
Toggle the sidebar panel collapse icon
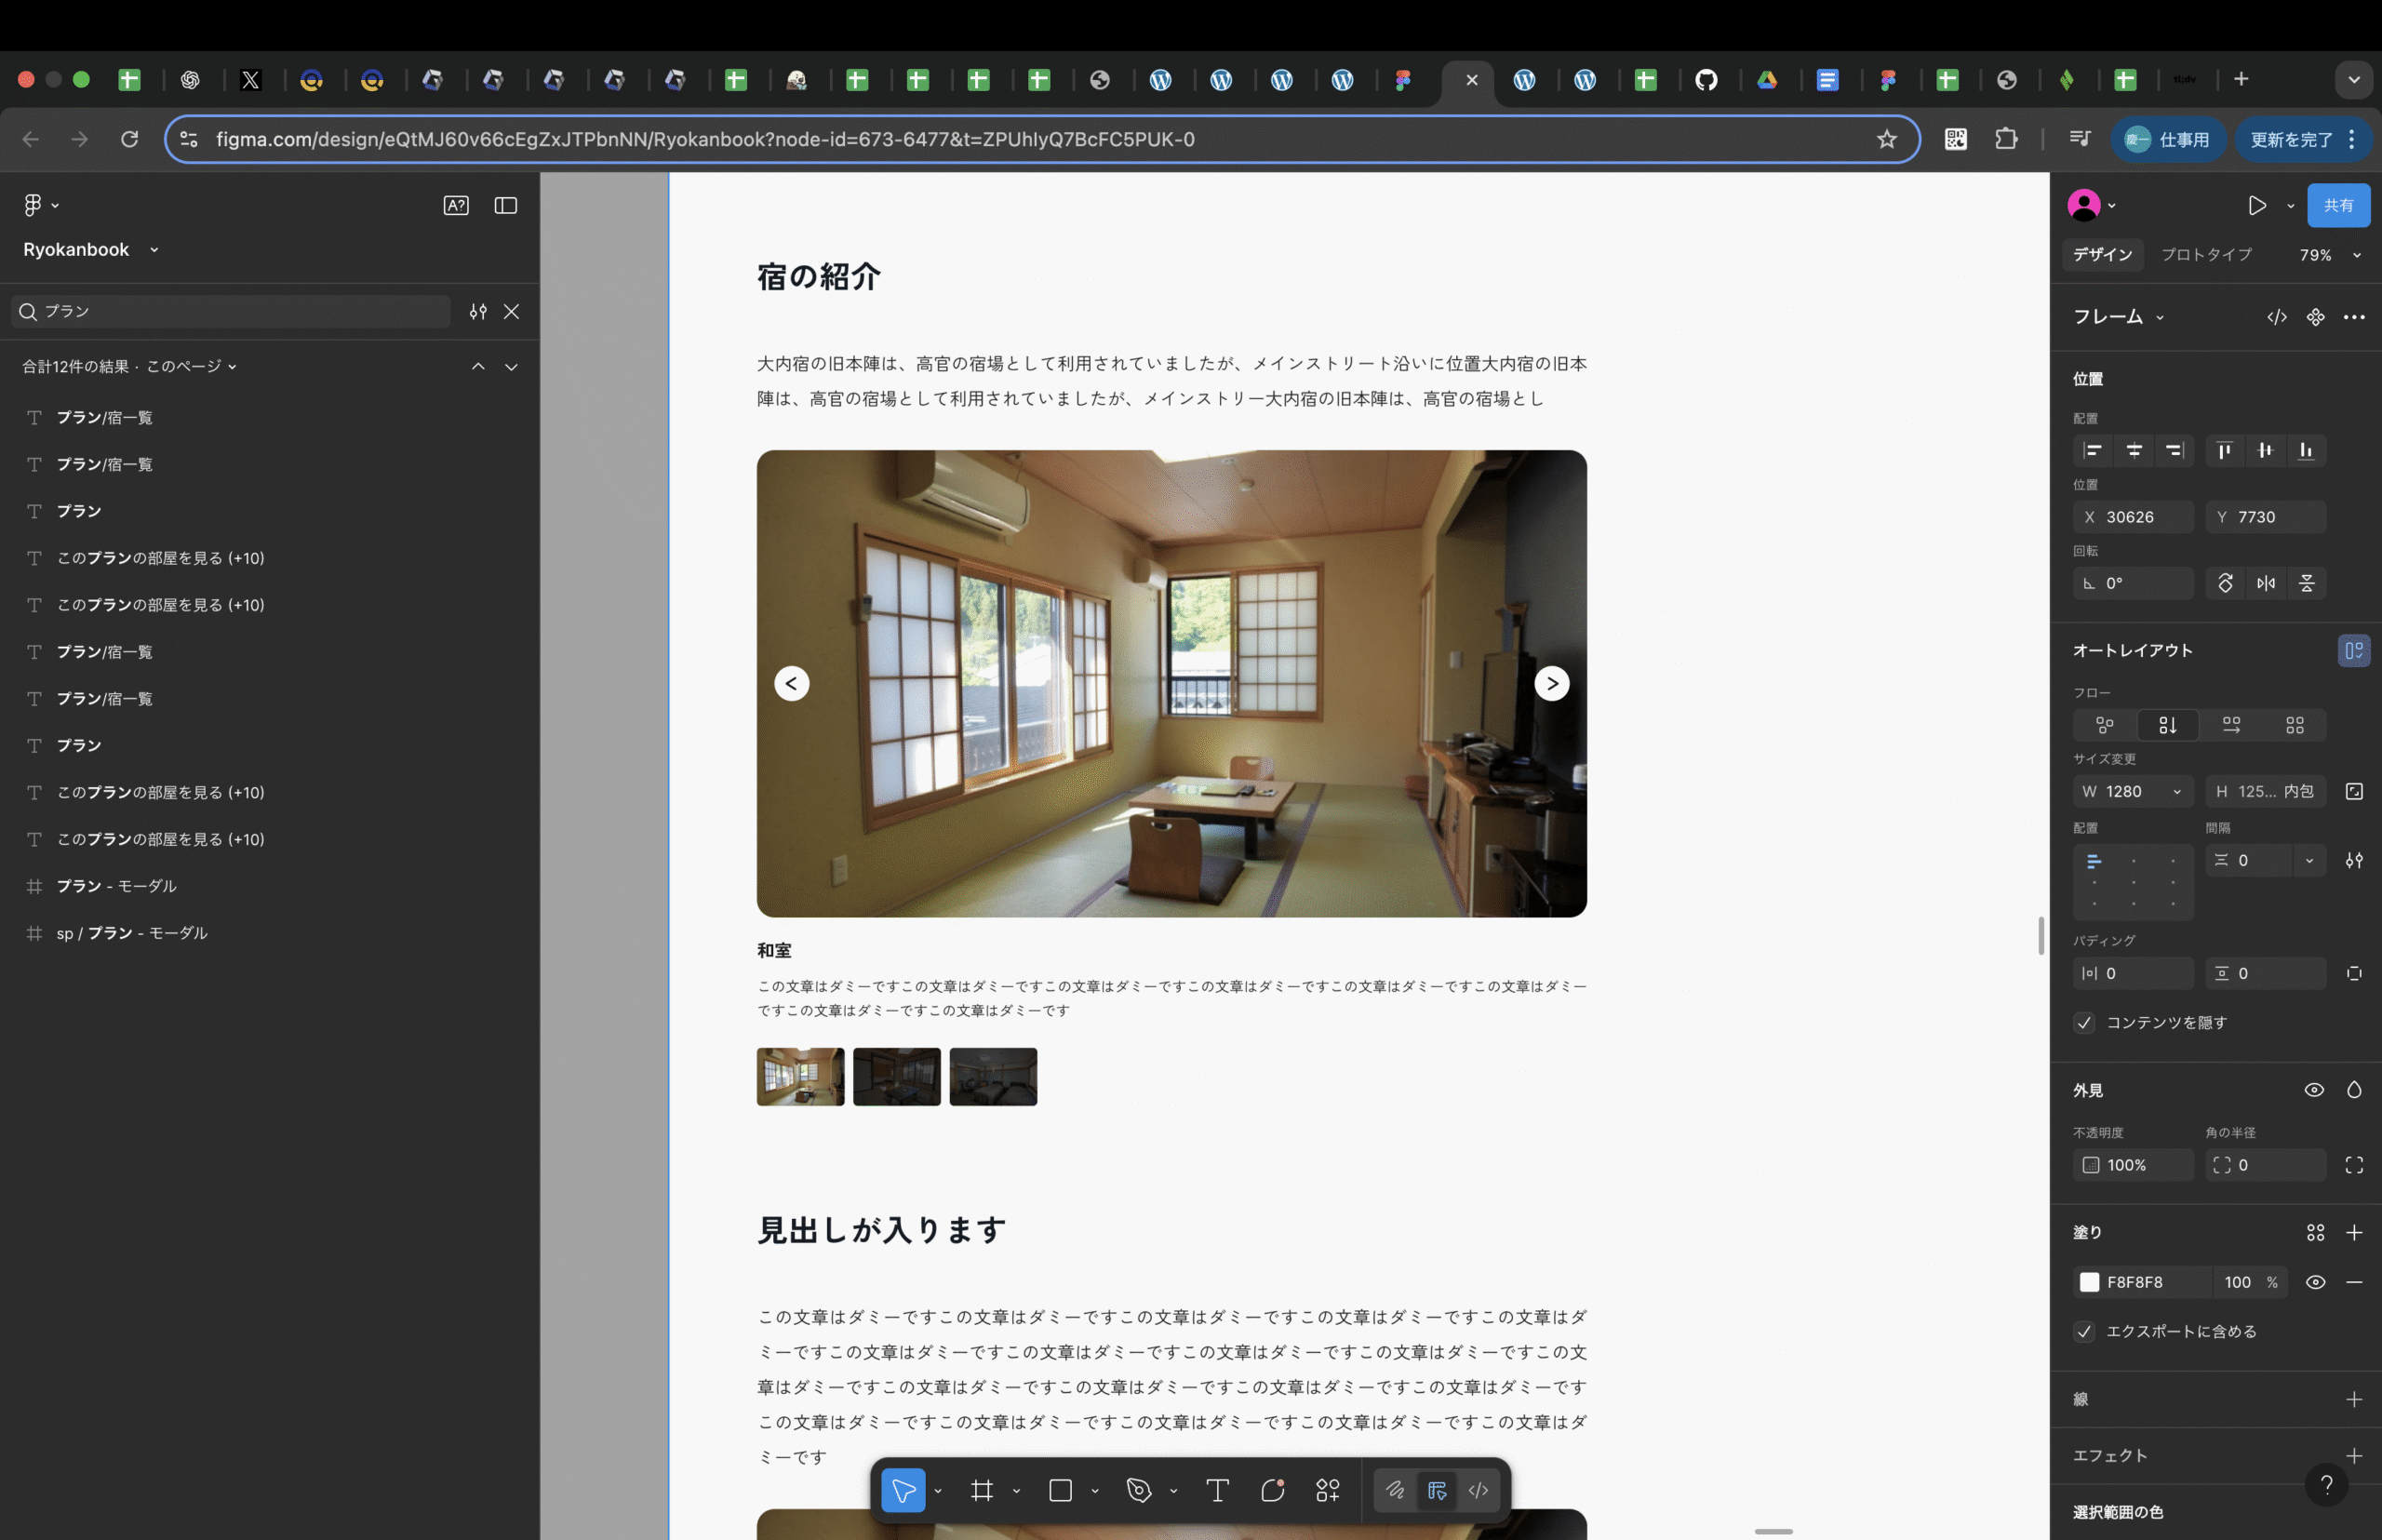[506, 205]
